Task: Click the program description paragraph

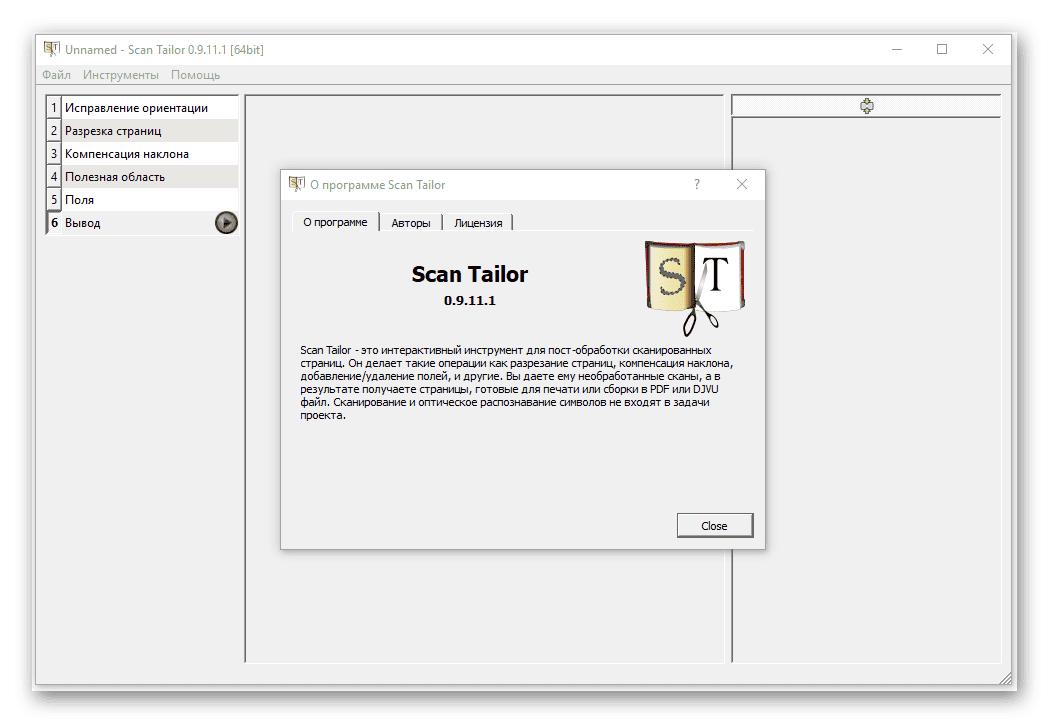Action: point(516,383)
